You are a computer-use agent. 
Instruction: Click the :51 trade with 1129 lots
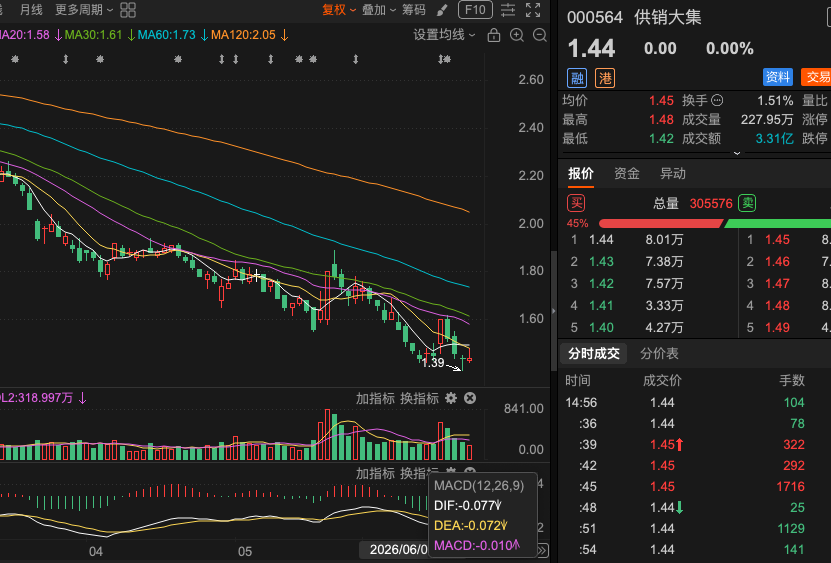694,529
